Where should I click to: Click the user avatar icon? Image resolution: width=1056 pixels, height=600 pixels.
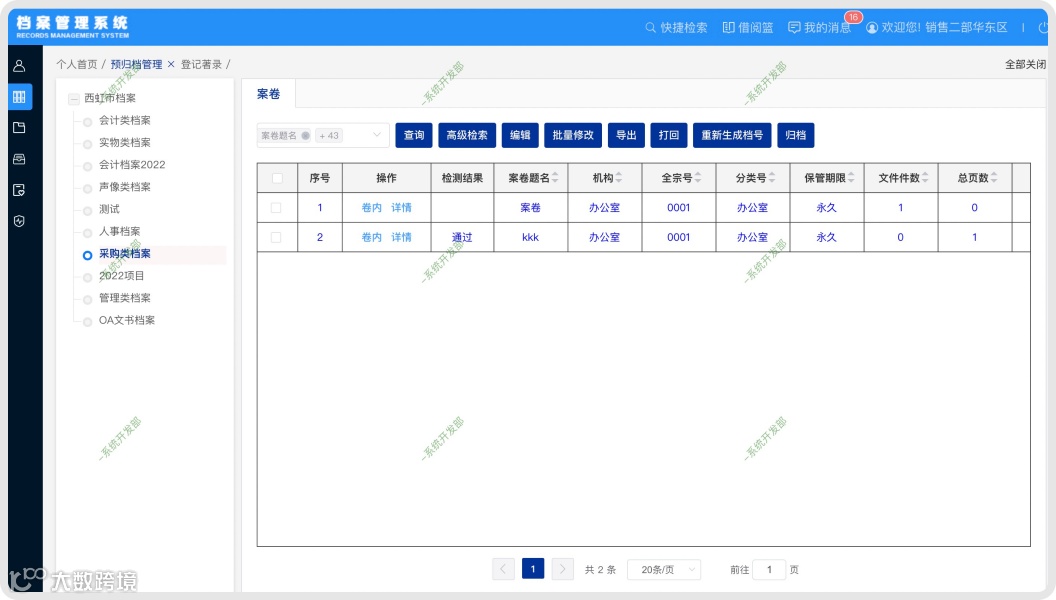[x=872, y=28]
